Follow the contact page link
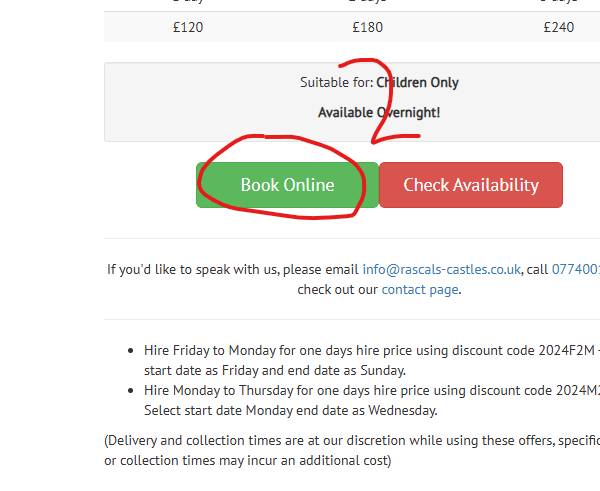Viewport: 600px width, 491px height. coord(419,289)
